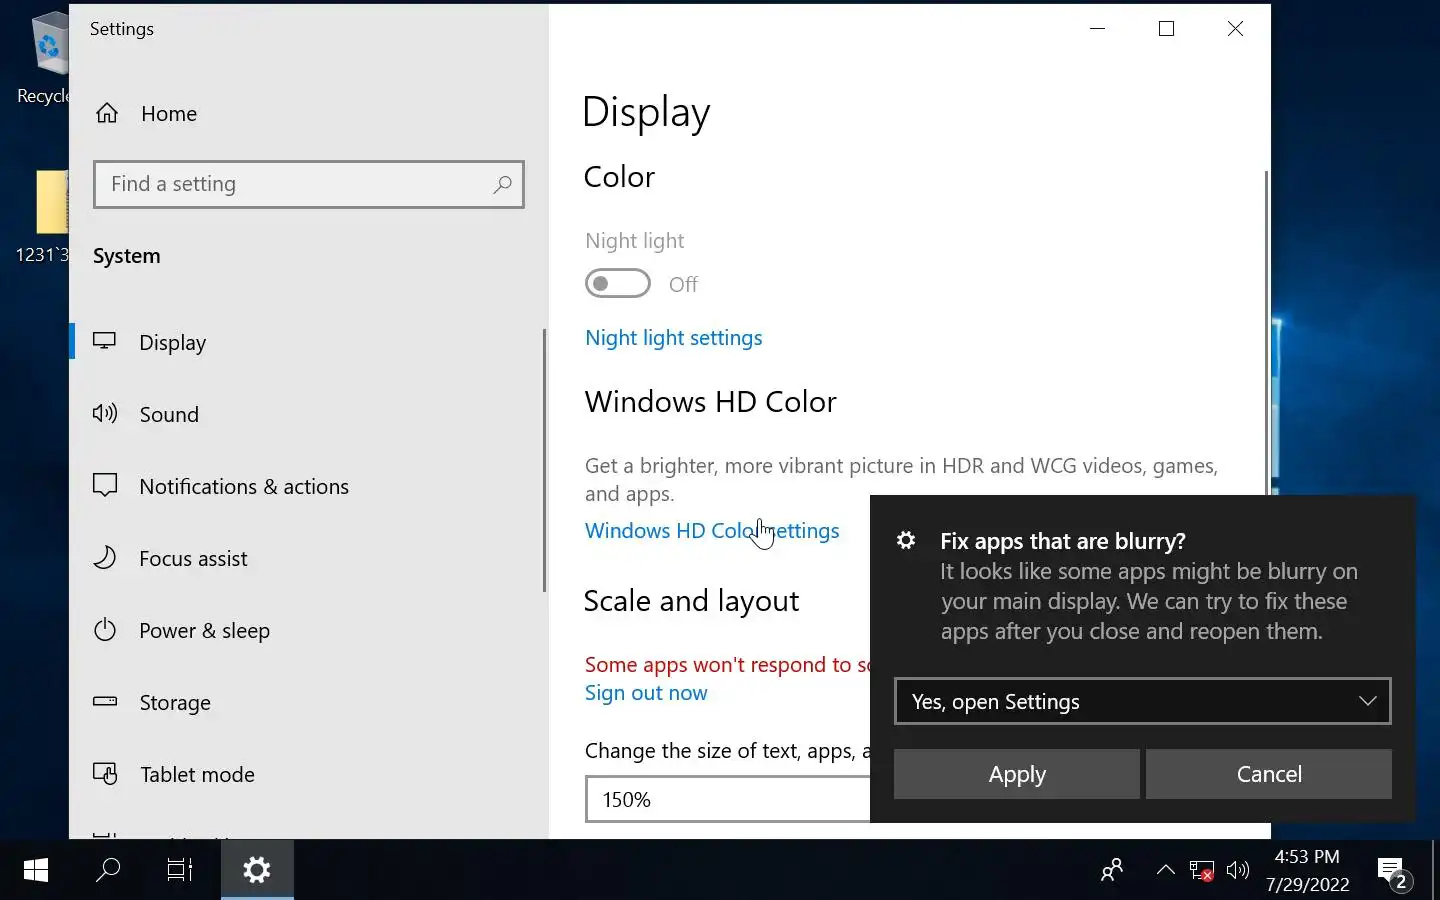Open People icon in system tray
The width and height of the screenshot is (1440, 900).
pos(1112,870)
